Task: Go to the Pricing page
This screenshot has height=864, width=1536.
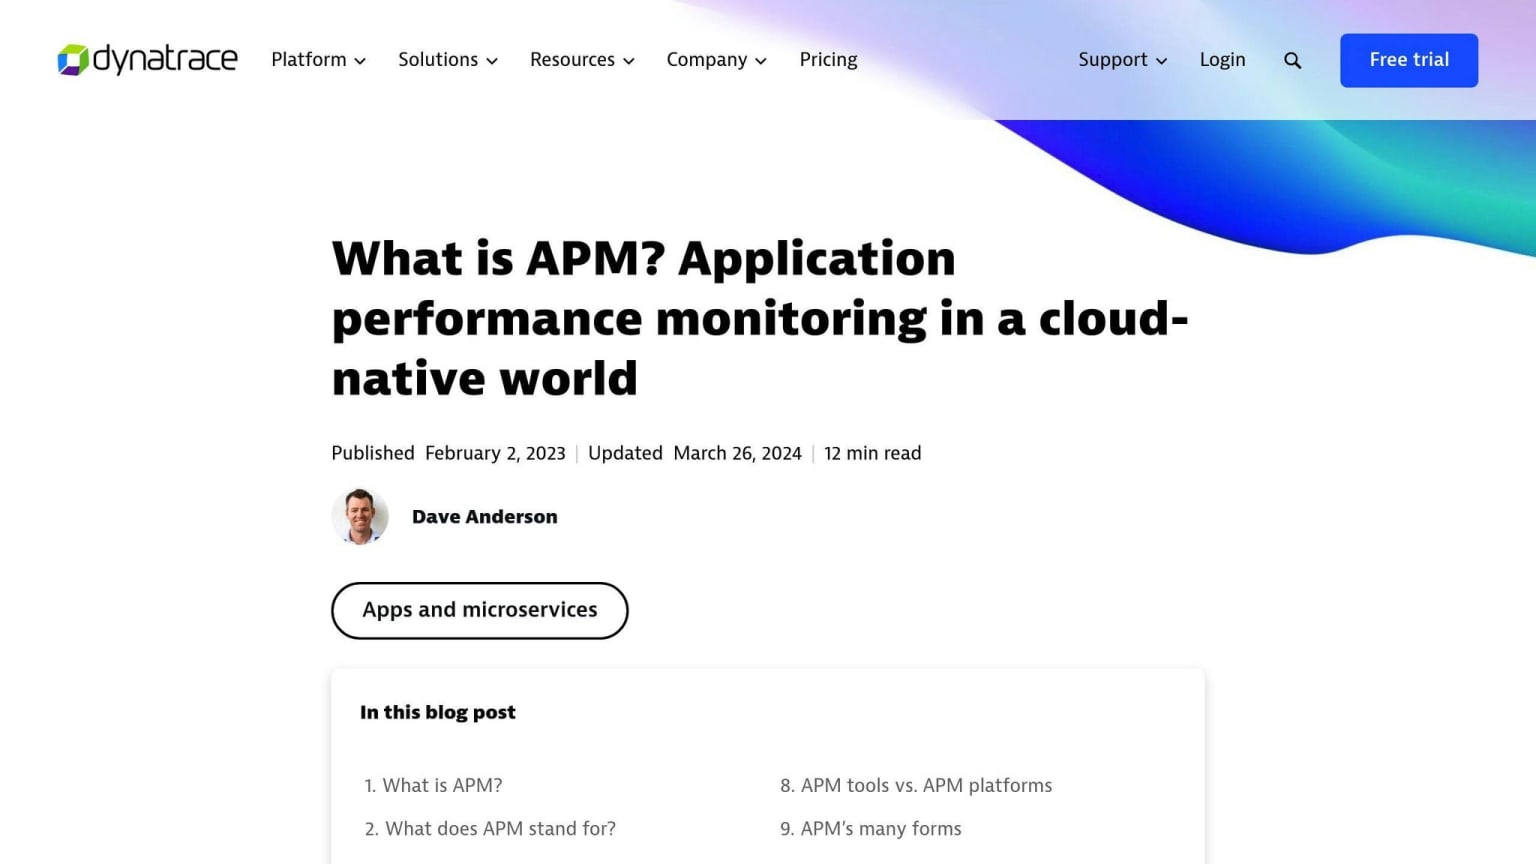Action: [828, 60]
